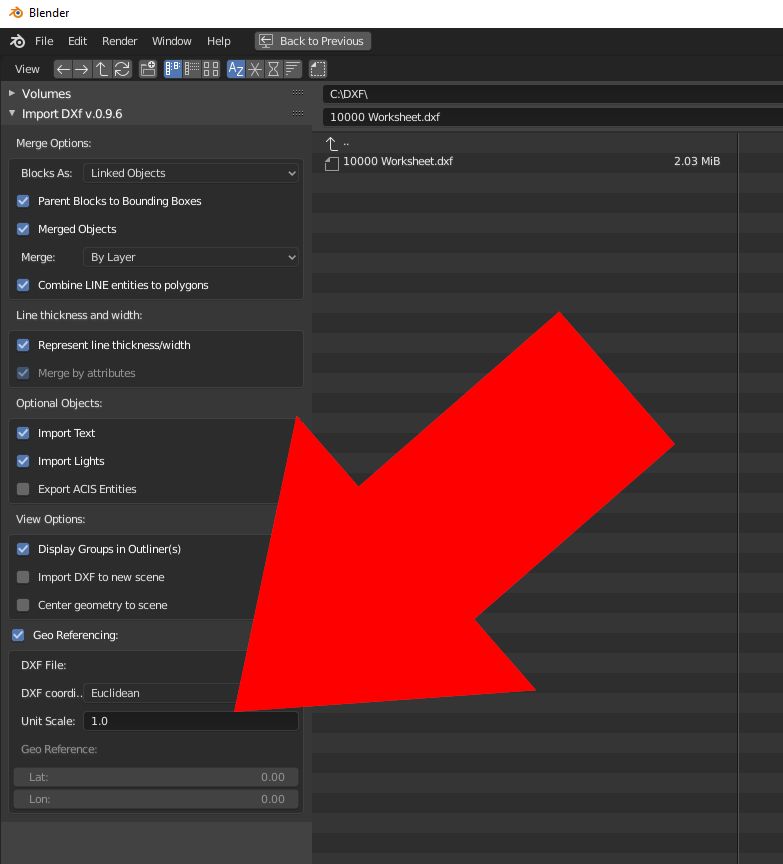This screenshot has width=783, height=864.
Task: Disable Import Text option
Action: (x=23, y=434)
